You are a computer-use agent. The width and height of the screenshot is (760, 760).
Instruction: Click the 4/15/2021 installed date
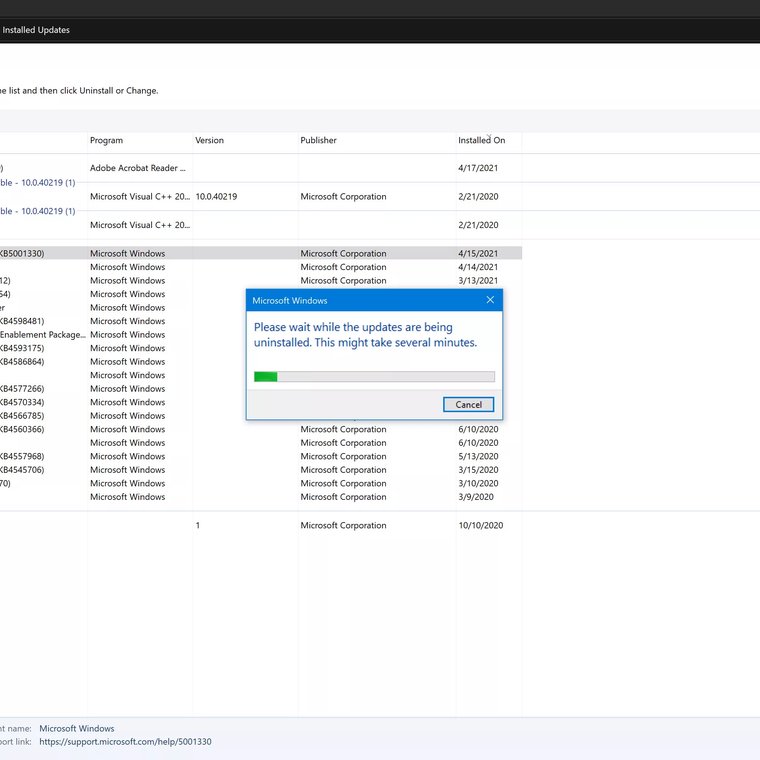(478, 253)
